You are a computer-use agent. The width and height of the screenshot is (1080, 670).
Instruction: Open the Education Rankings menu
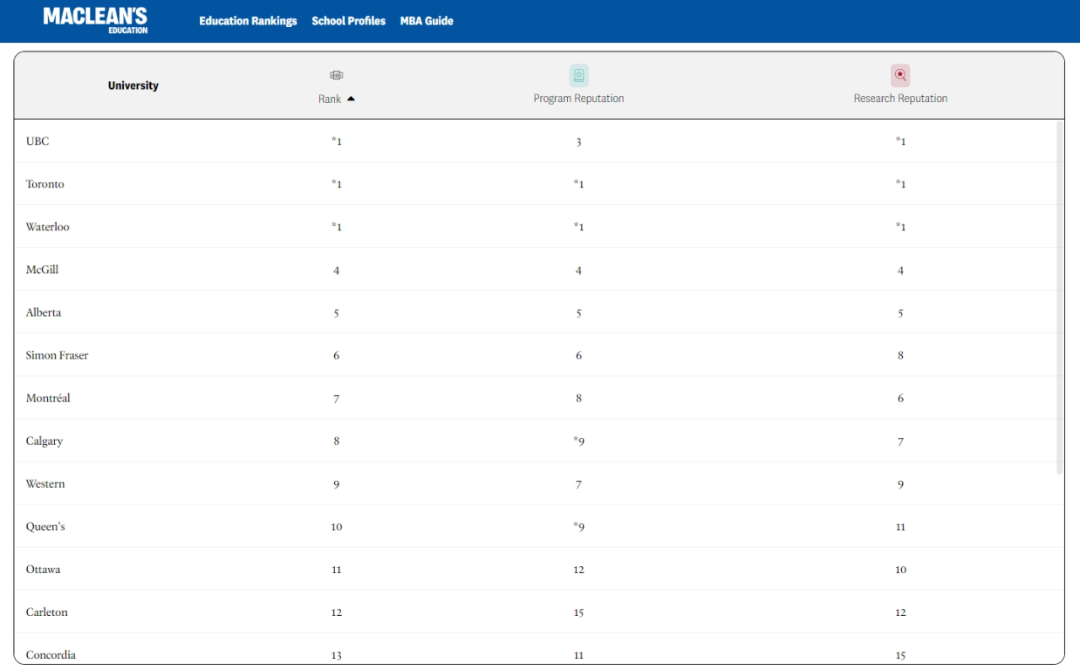[248, 21]
